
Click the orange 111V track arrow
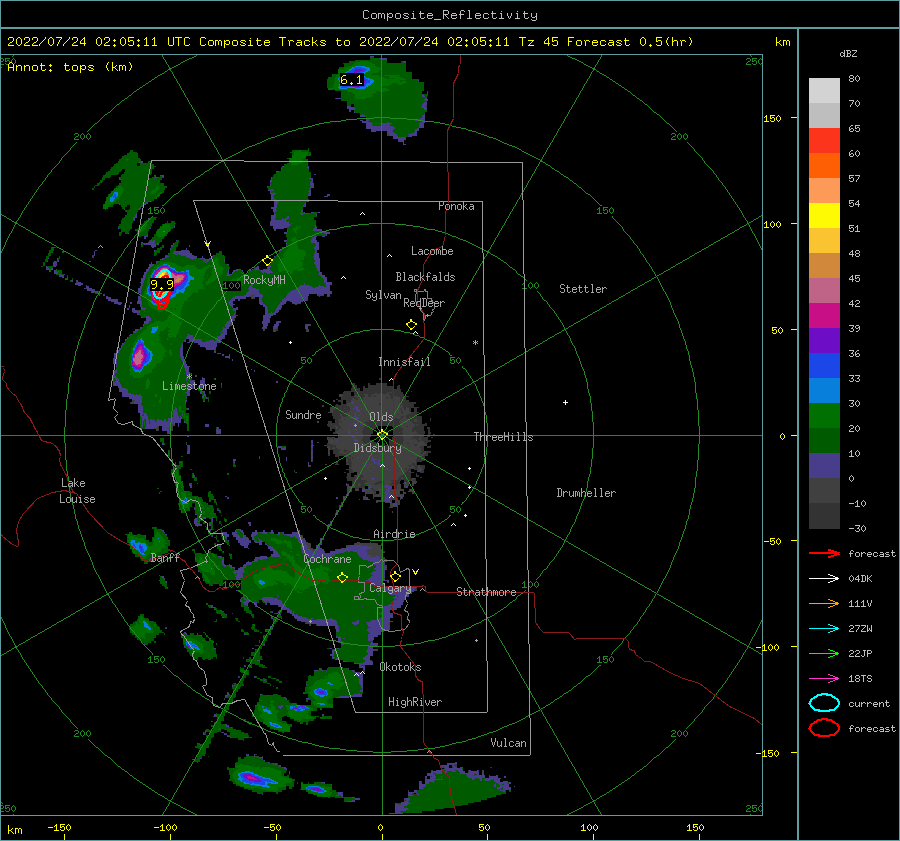pos(824,603)
